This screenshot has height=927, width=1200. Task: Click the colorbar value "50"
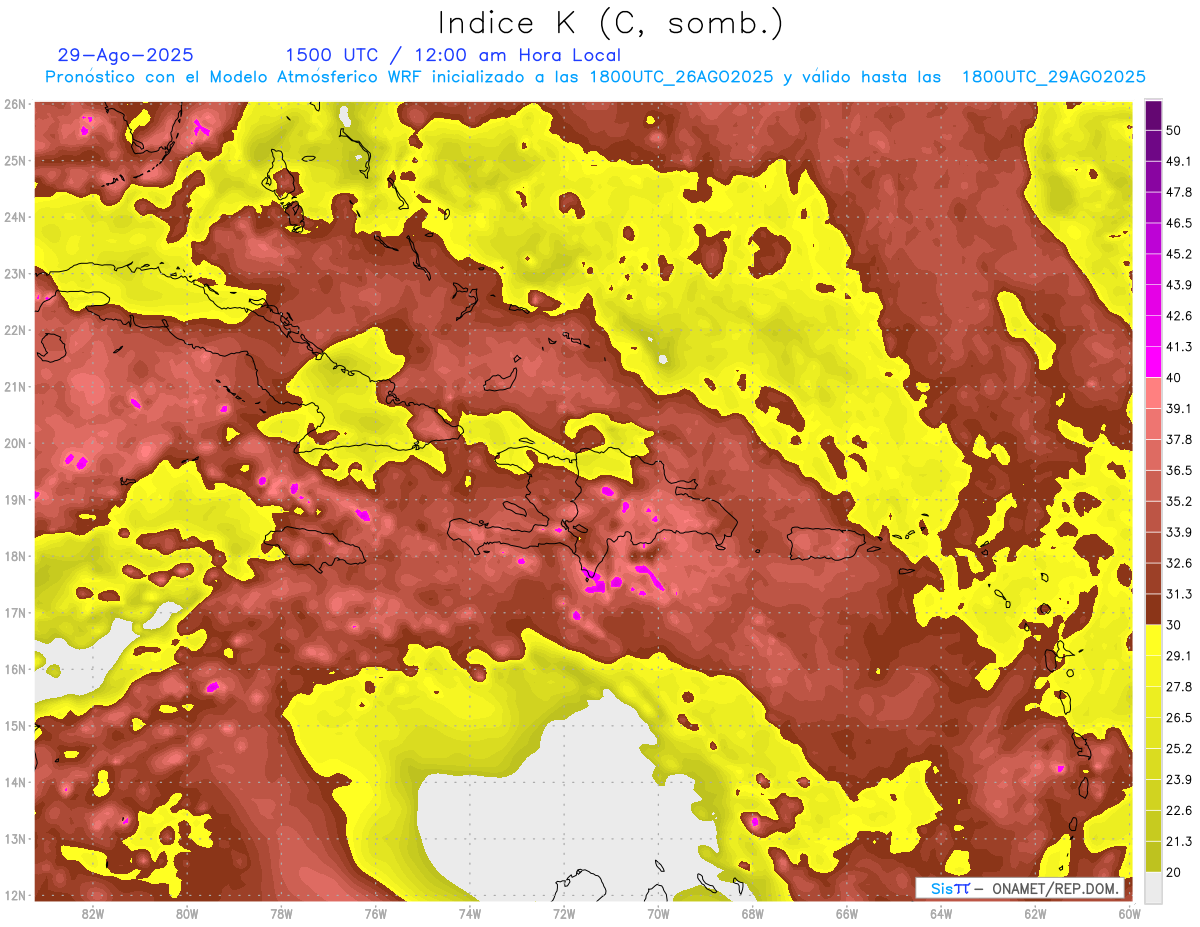1175,130
